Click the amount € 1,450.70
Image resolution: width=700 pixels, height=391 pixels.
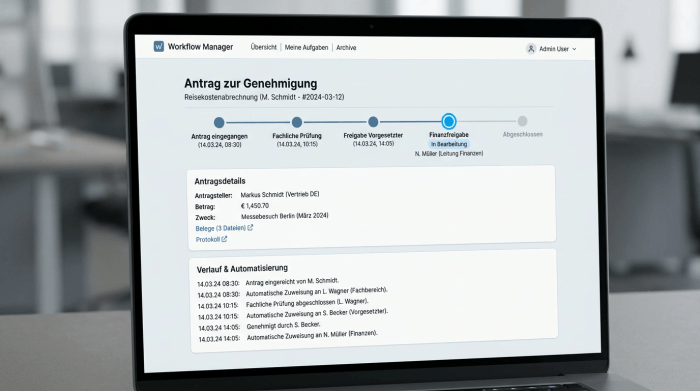[255, 206]
